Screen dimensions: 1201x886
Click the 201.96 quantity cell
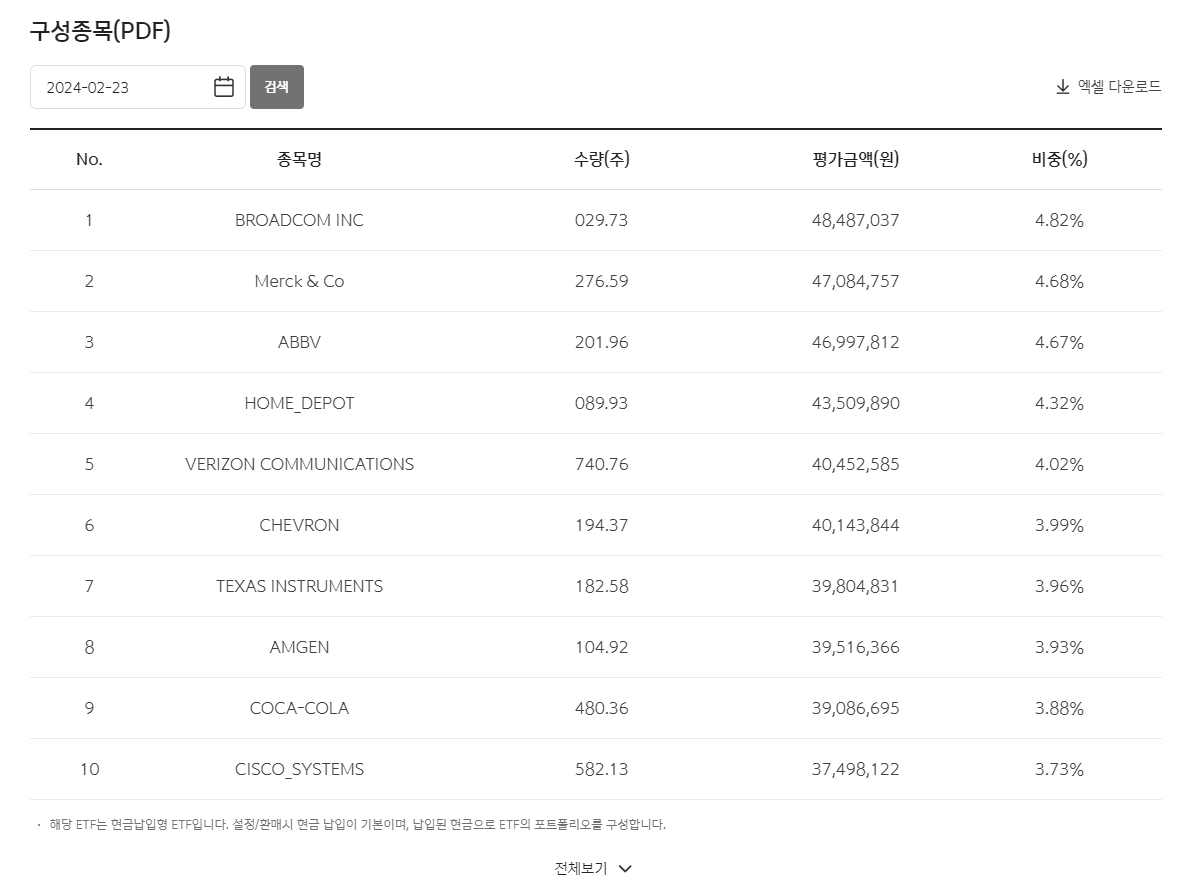pyautogui.click(x=602, y=342)
